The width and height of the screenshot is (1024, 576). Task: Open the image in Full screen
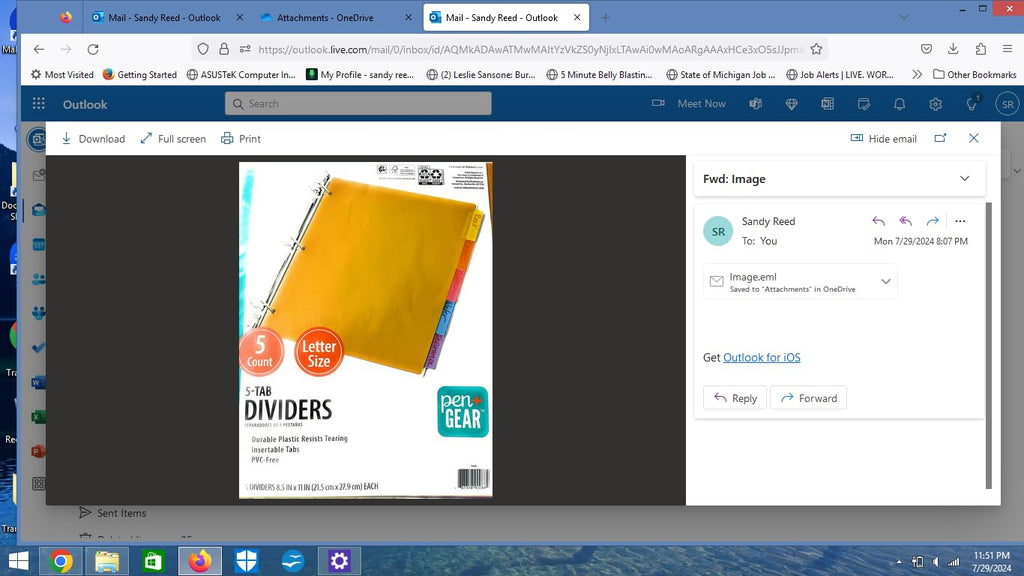173,138
